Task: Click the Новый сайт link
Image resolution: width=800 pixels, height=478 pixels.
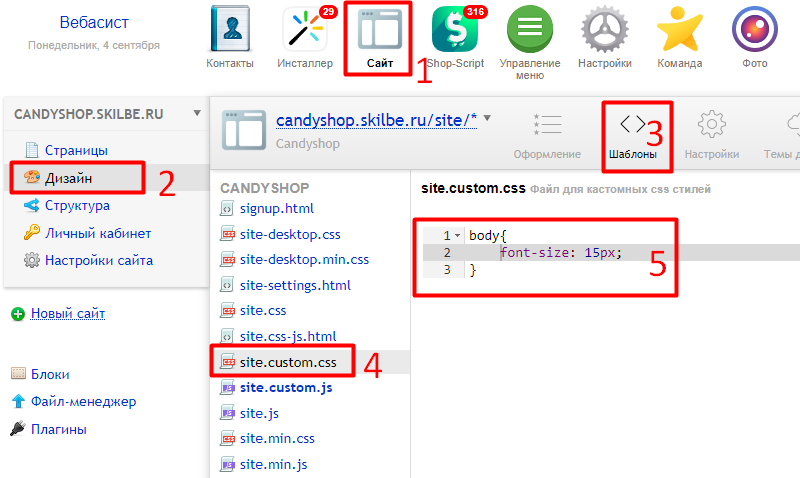Action: coord(68,314)
